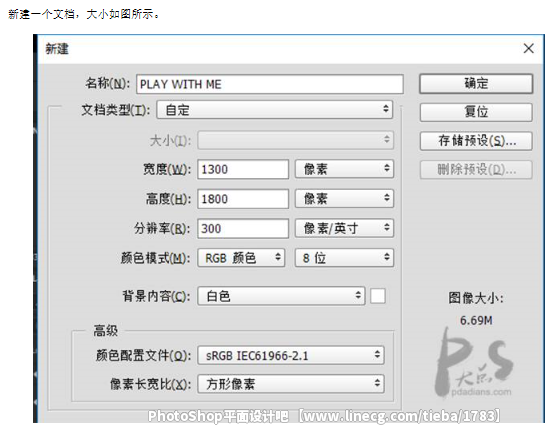Click the 新建 dialog title text
Viewport: 556px width, 435px height.
tap(57, 49)
